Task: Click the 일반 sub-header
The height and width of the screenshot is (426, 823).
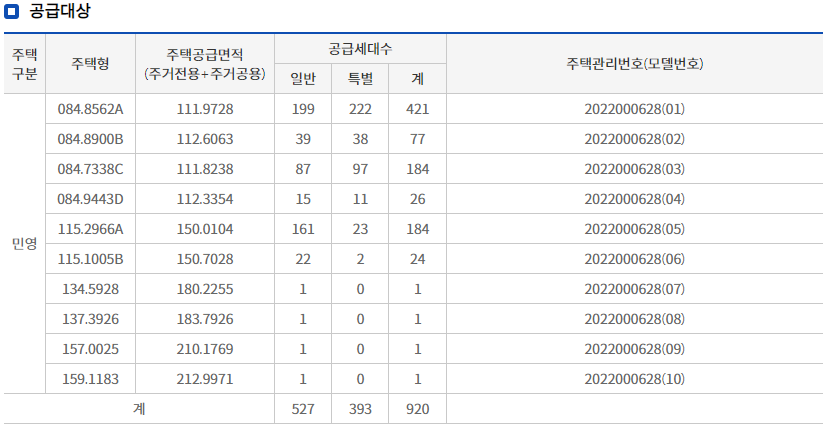Action: tap(303, 79)
